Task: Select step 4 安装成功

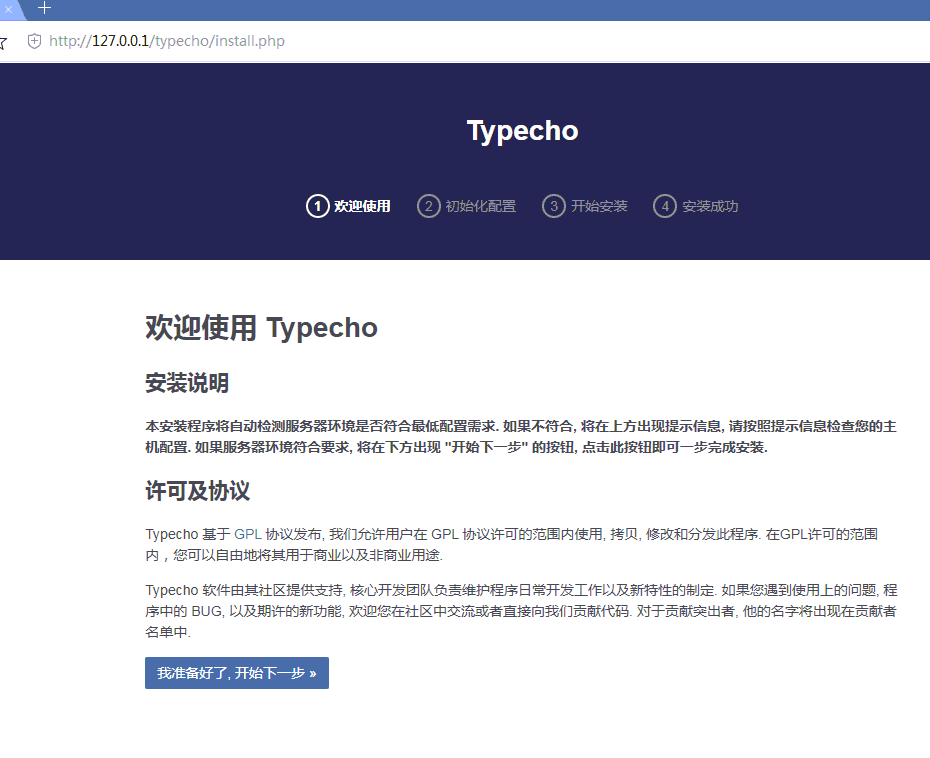Action: pos(696,206)
